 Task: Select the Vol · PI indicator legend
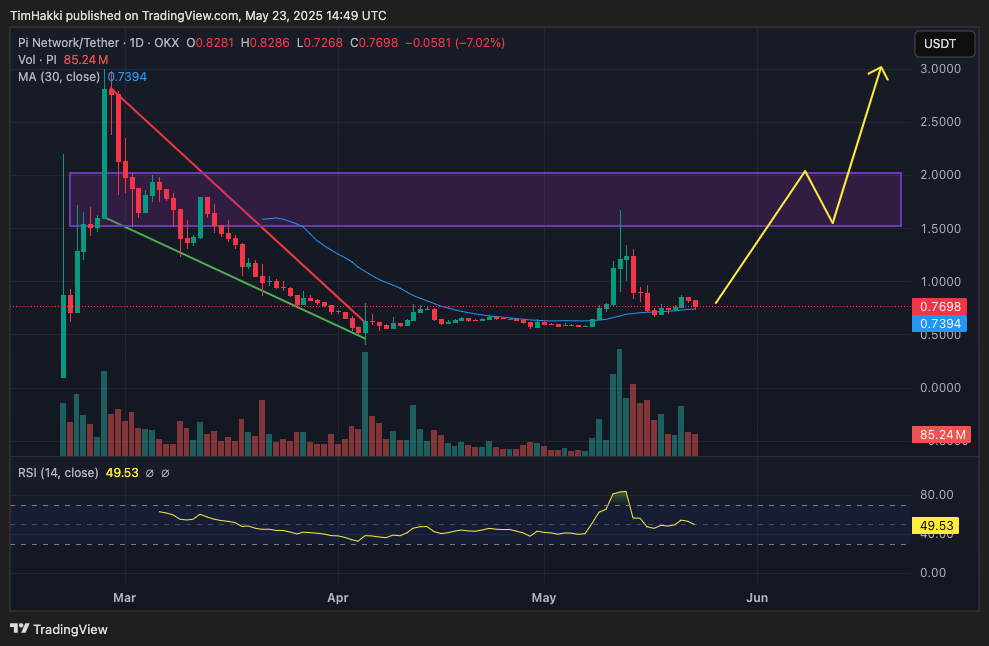pos(39,60)
